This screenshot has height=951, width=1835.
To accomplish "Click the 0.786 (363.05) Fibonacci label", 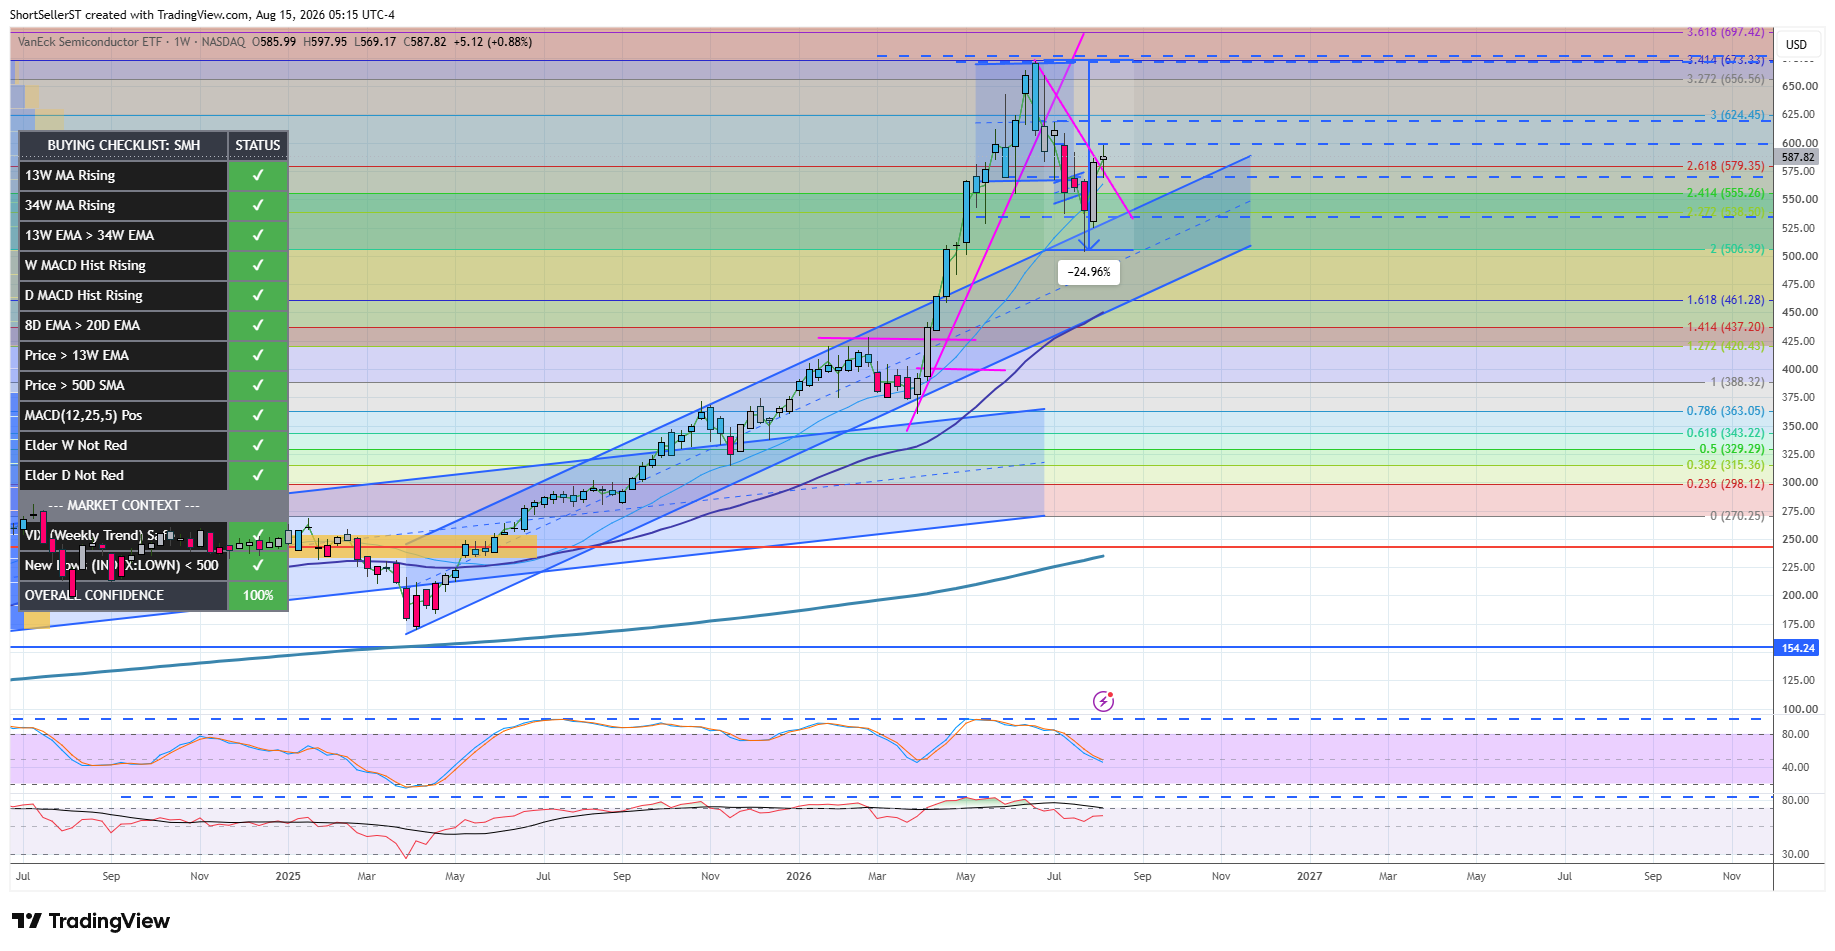I will [x=1726, y=411].
